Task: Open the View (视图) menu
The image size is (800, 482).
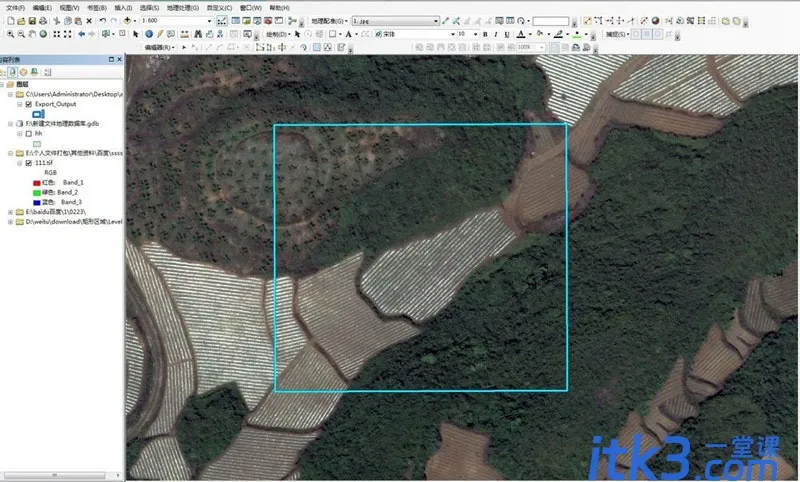Action: [x=69, y=8]
